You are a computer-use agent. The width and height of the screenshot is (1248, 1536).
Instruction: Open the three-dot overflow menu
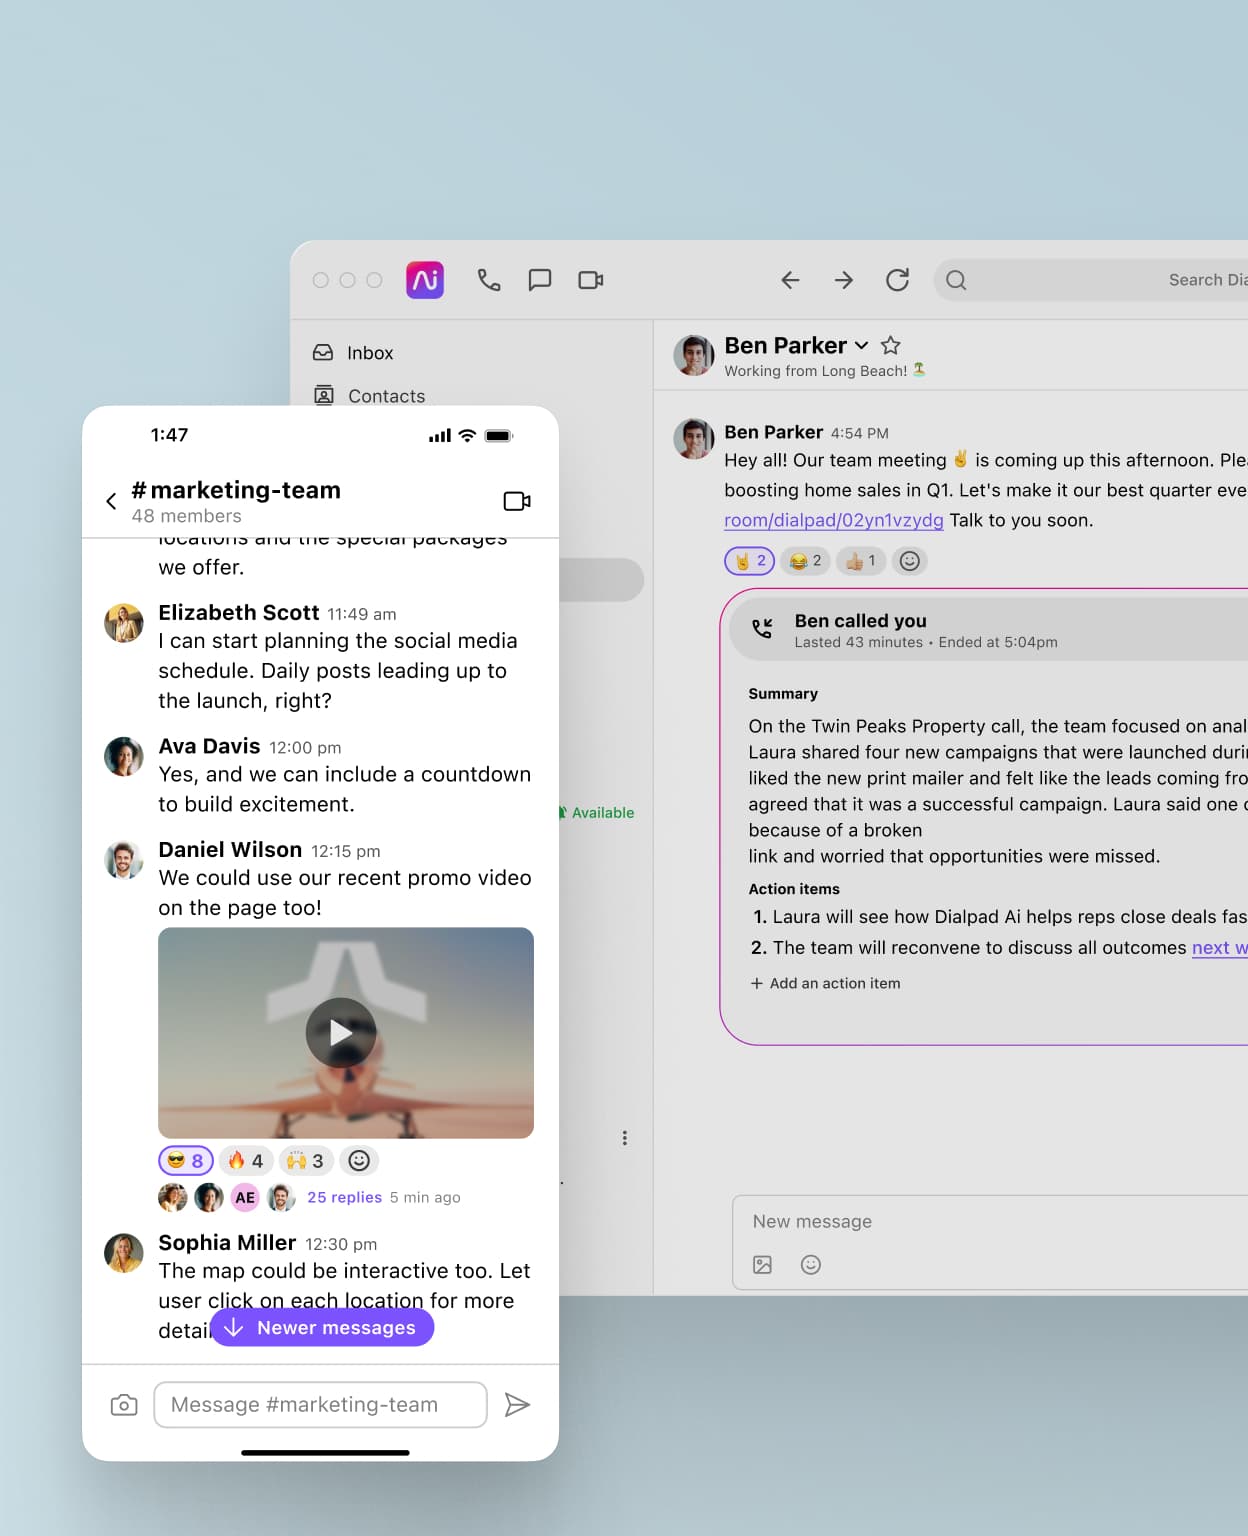tap(625, 1137)
